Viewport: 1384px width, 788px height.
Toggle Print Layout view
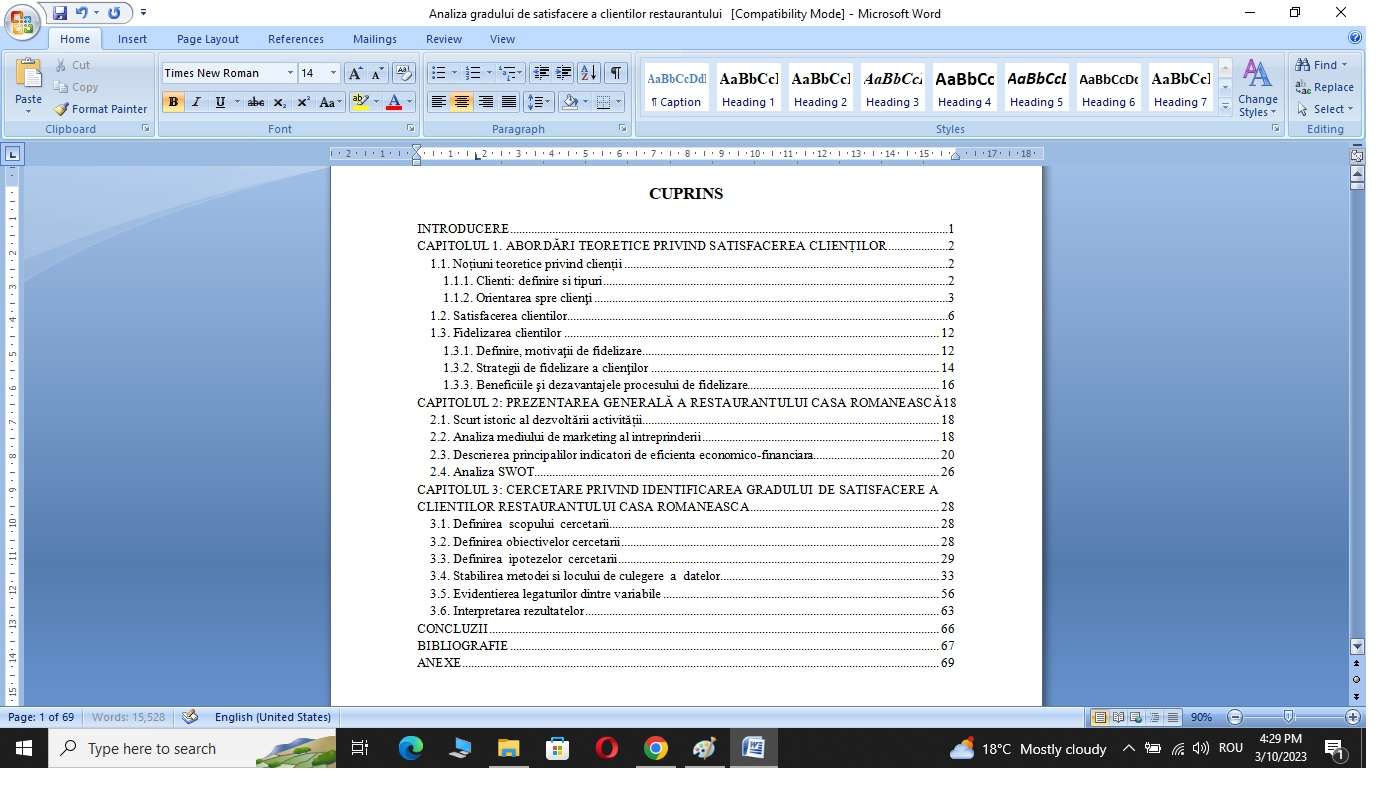coord(1100,717)
